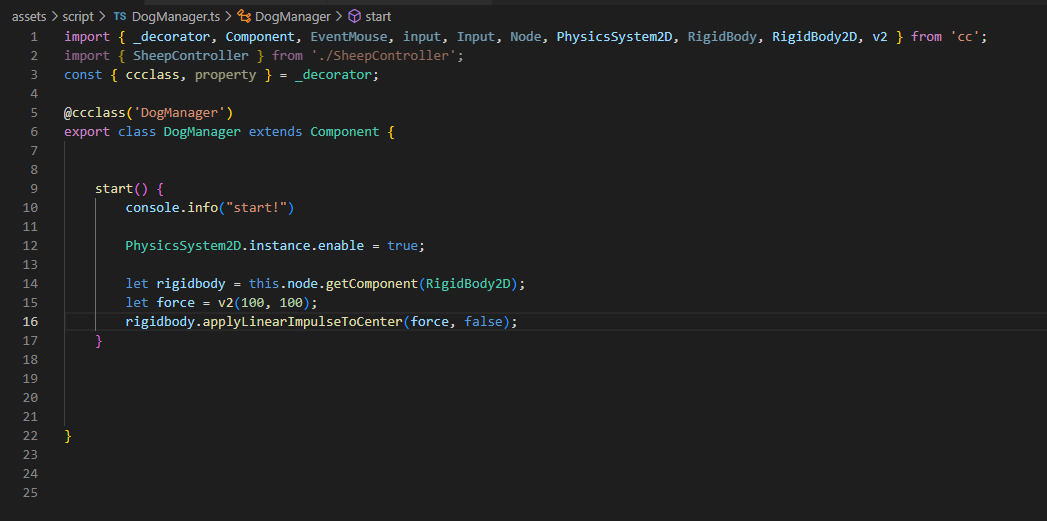
Task: Expand the chevron after 'assets' breadcrumb
Action: coord(54,16)
